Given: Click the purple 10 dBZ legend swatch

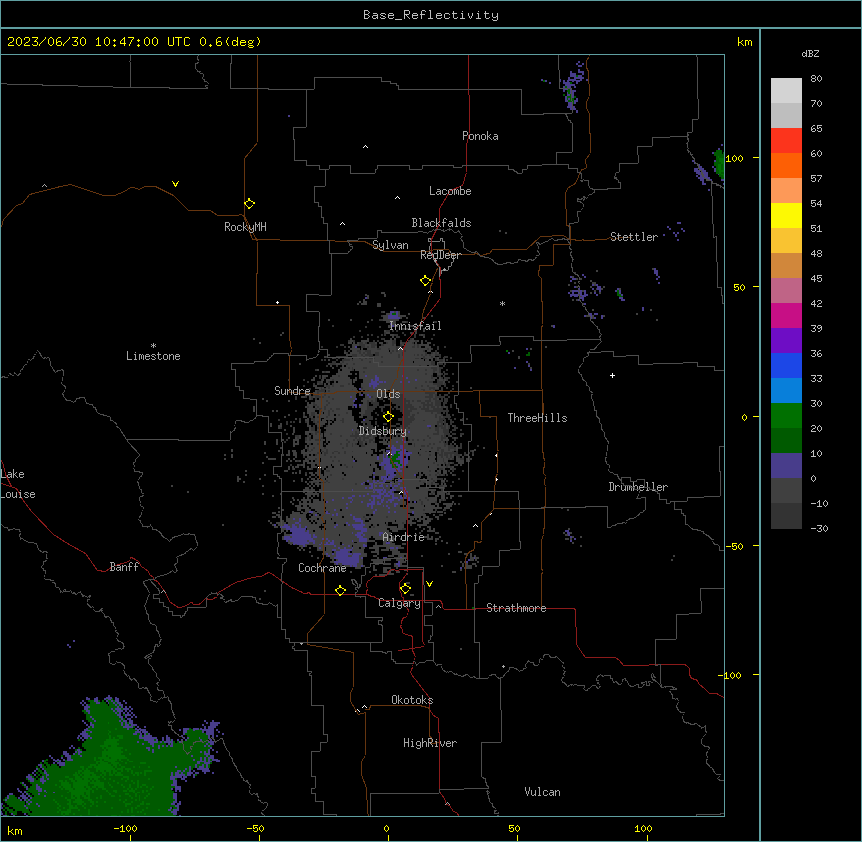Looking at the screenshot, I should [x=786, y=466].
